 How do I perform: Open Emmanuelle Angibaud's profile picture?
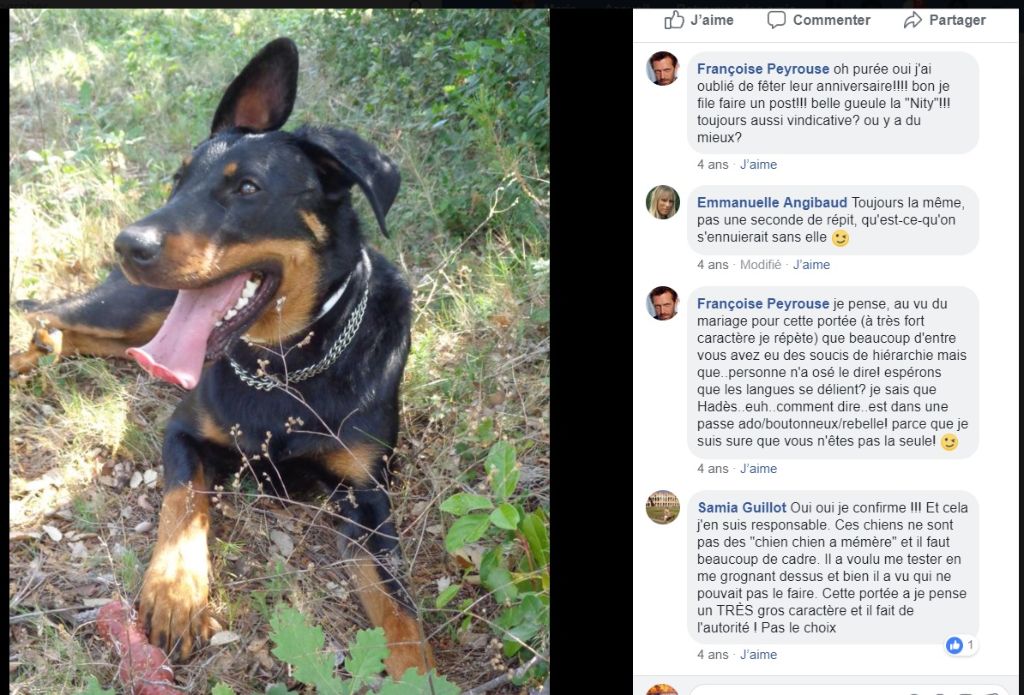(x=663, y=202)
